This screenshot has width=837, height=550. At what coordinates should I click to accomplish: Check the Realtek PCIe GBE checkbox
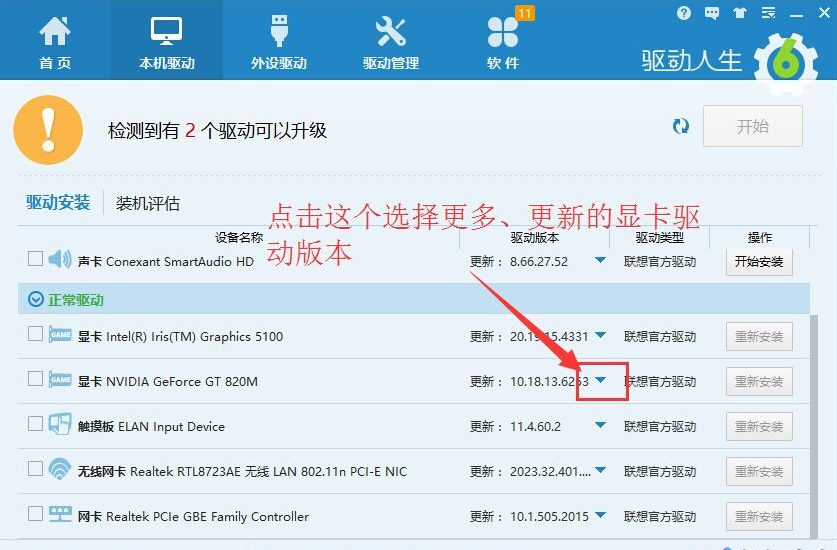(35, 513)
